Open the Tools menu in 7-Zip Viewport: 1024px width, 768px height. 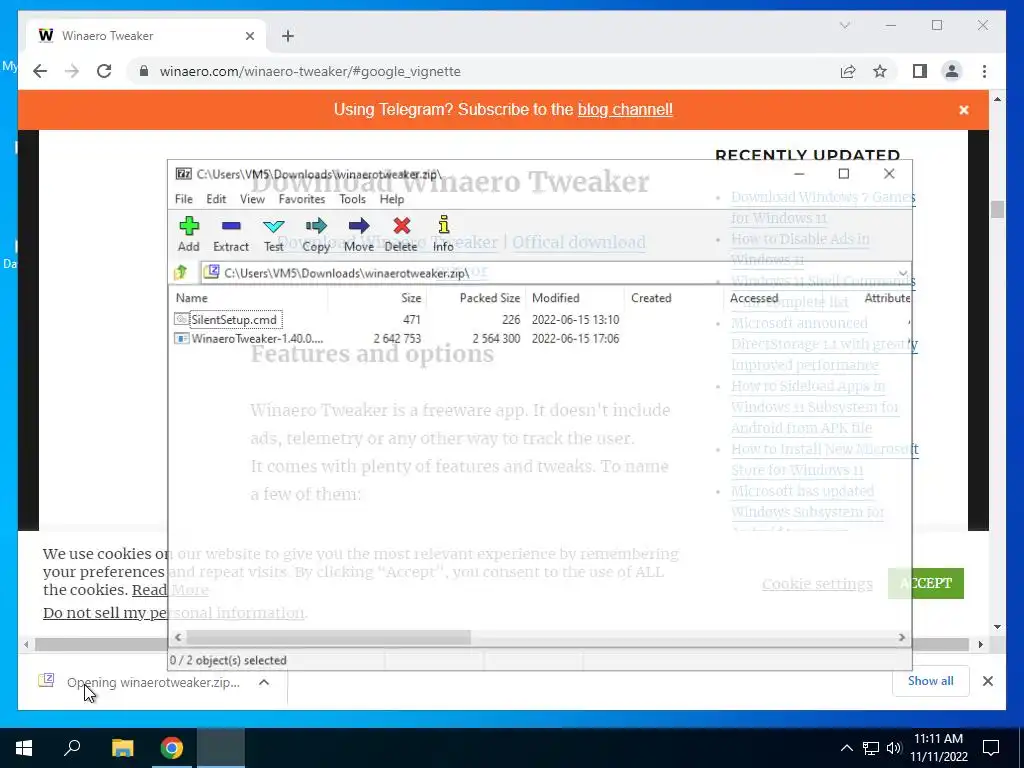pos(352,199)
